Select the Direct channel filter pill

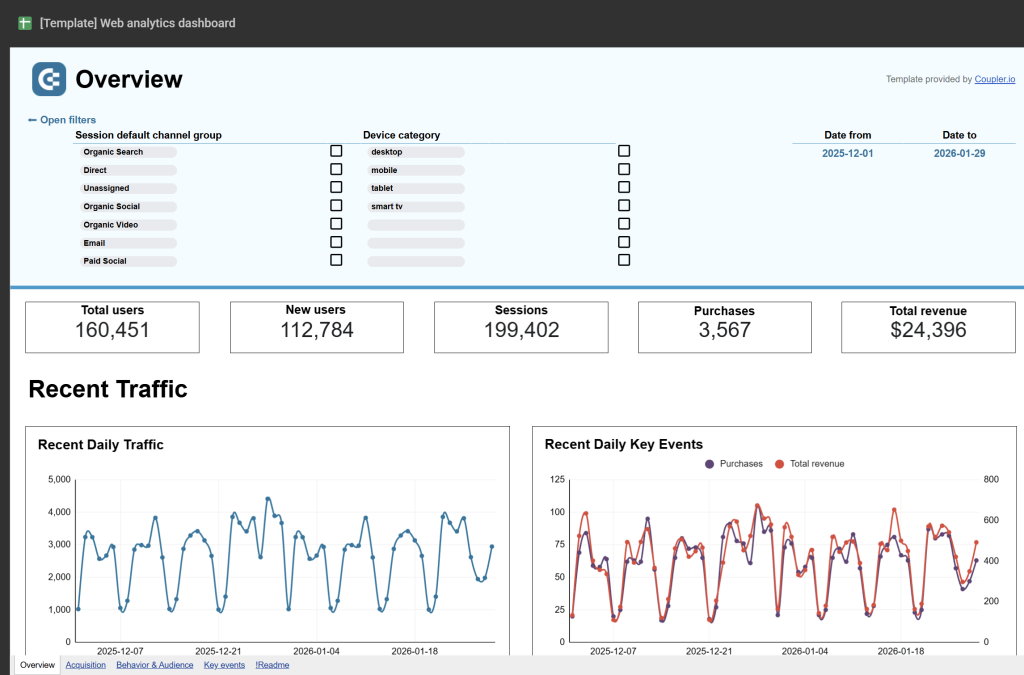[x=129, y=169]
